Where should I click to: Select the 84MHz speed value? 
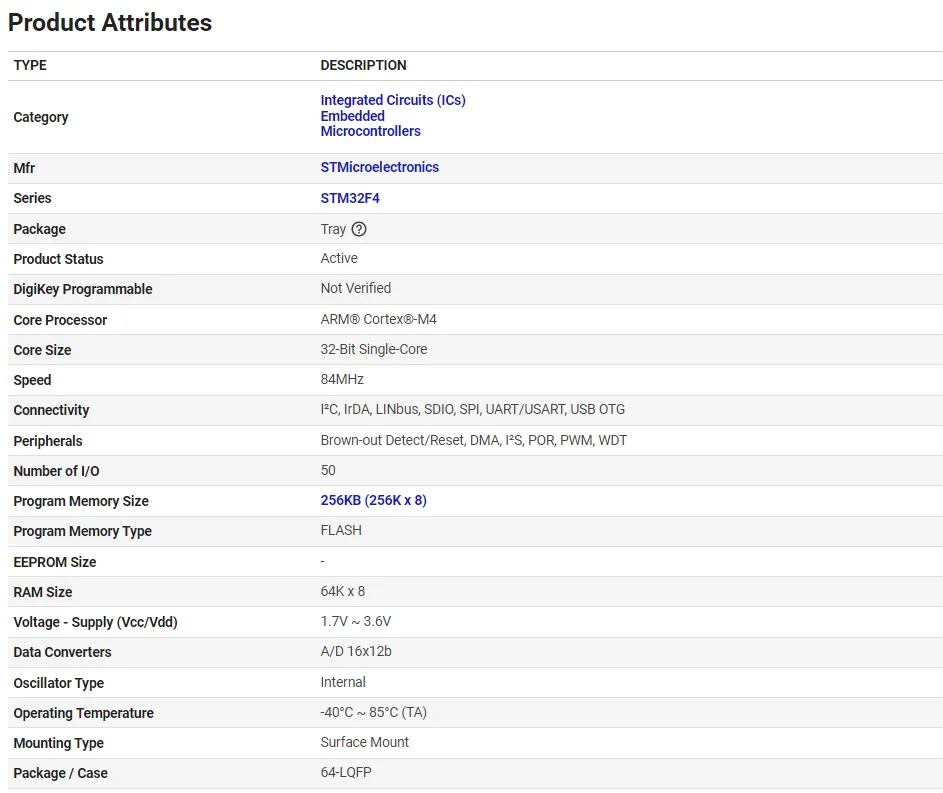pos(342,379)
